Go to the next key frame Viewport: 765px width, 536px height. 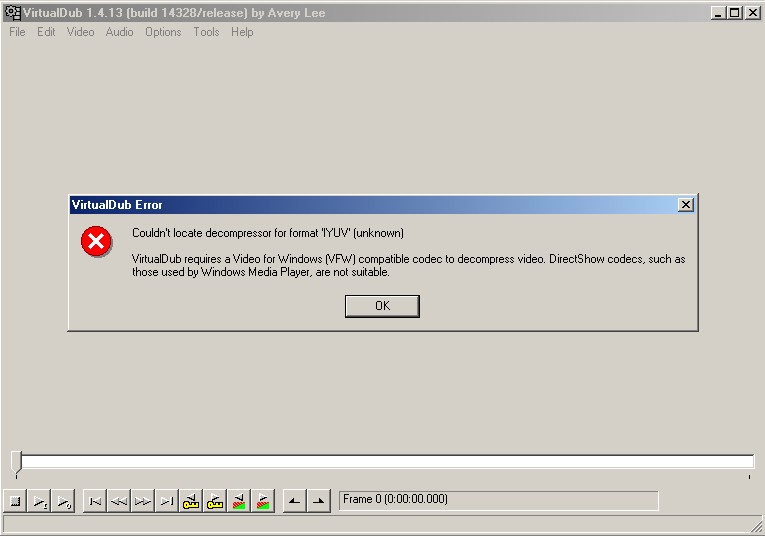tap(215, 501)
